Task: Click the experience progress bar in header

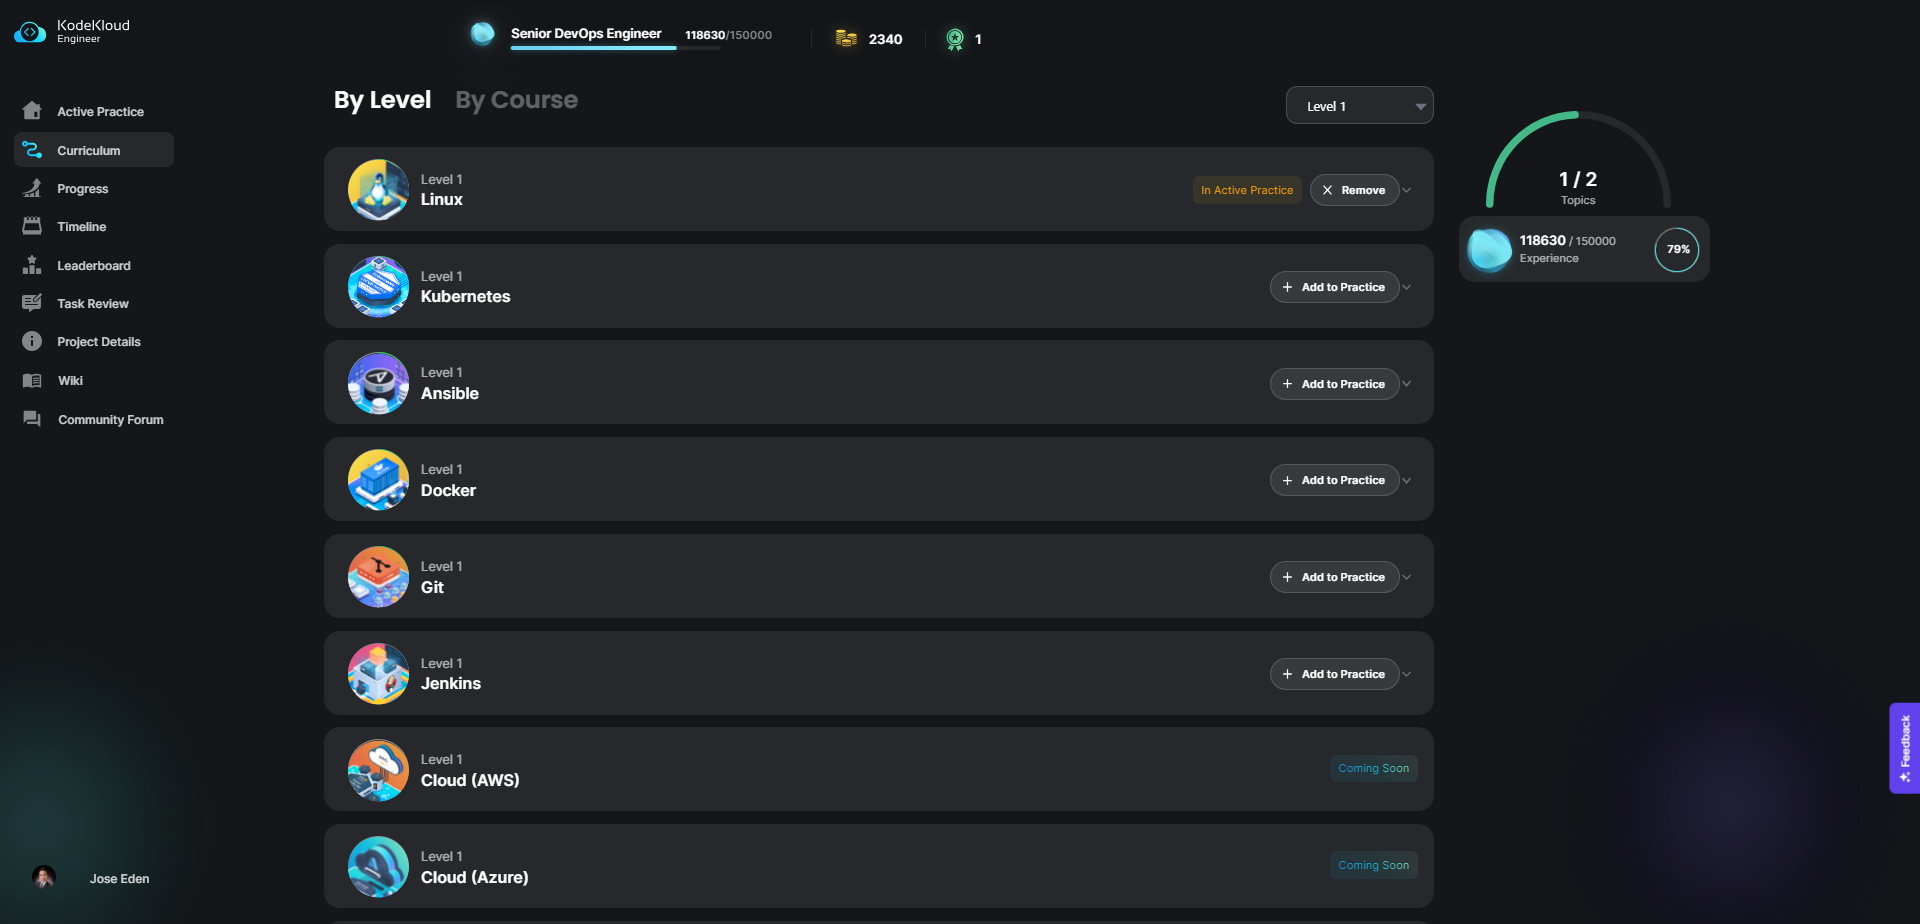Action: tap(615, 48)
